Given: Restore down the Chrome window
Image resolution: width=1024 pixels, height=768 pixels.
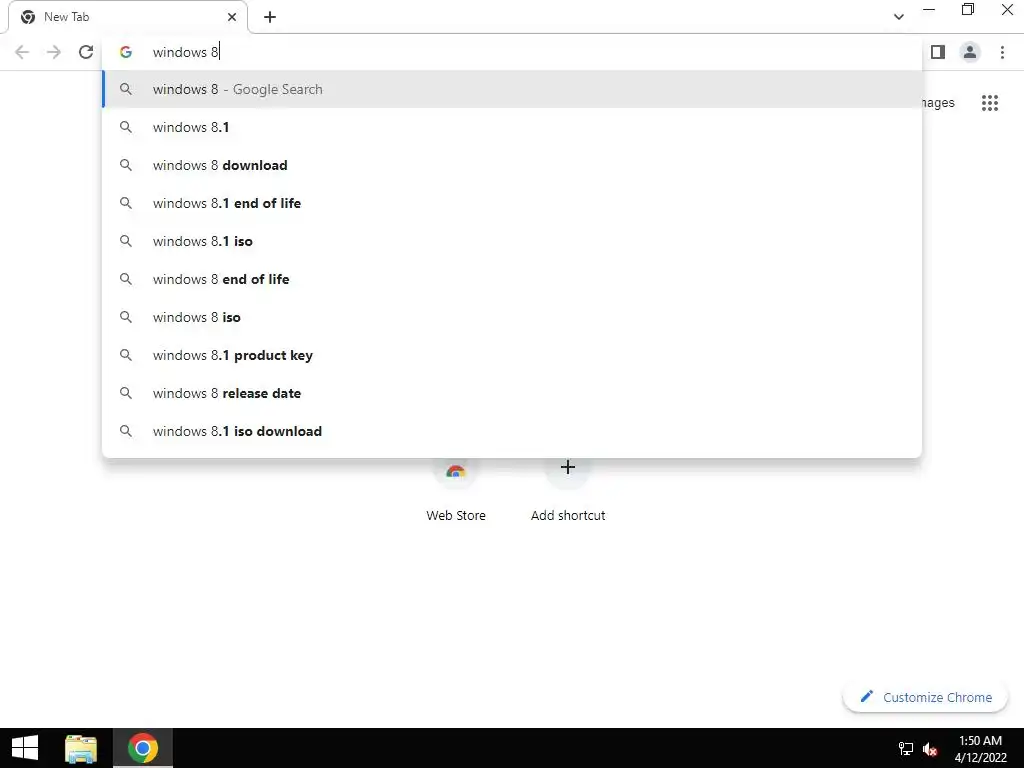Looking at the screenshot, I should 968,10.
